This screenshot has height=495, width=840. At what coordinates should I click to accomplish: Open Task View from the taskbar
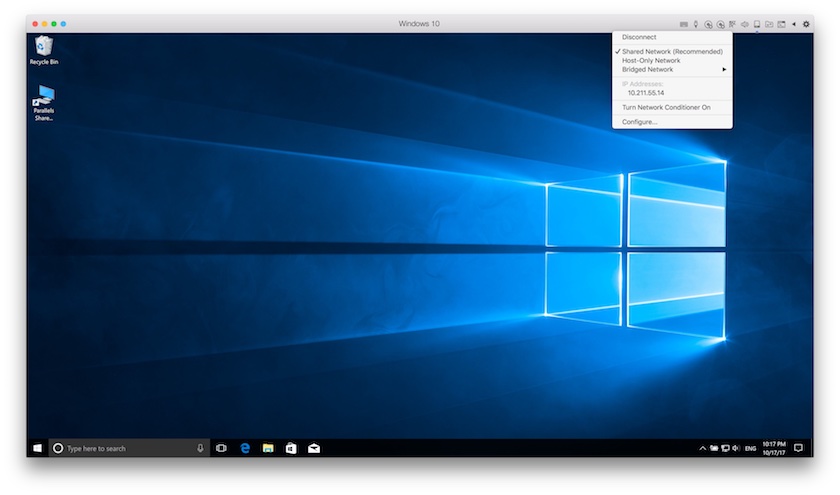click(x=221, y=448)
